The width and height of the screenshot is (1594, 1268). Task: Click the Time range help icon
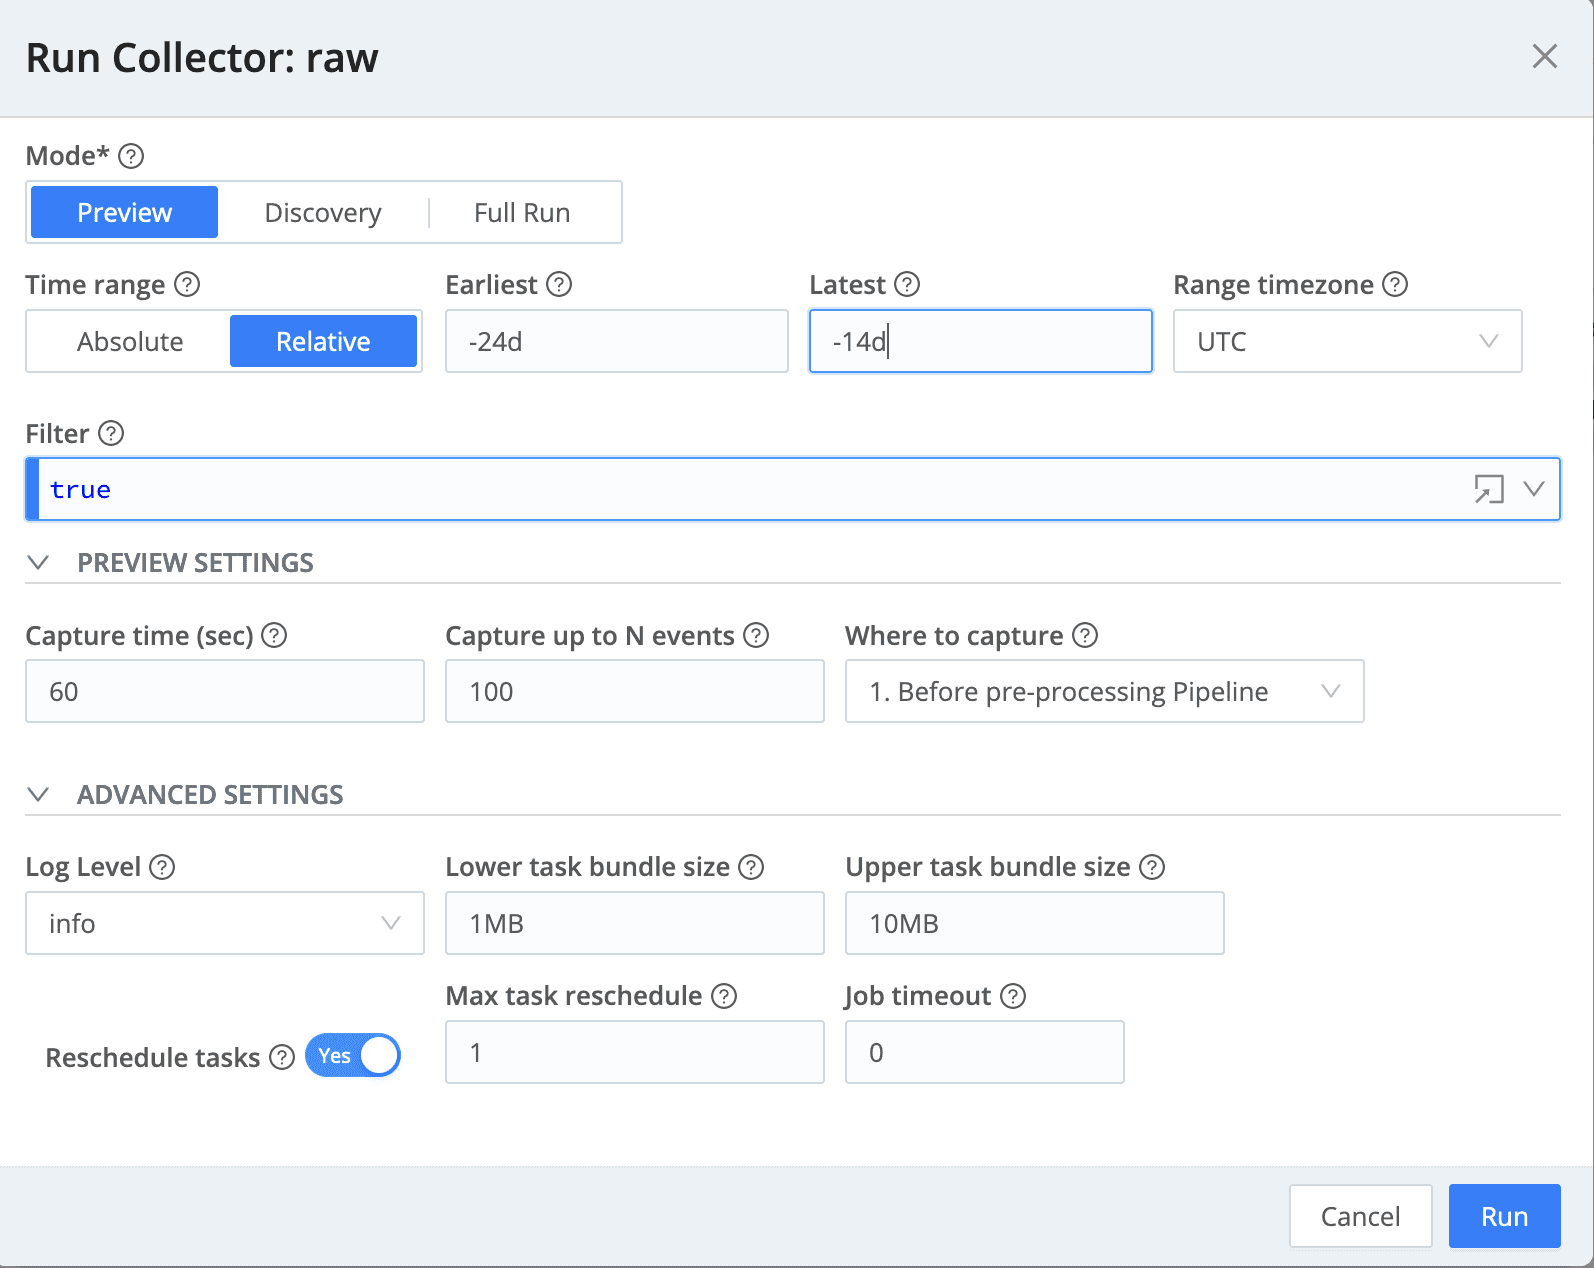coord(187,285)
